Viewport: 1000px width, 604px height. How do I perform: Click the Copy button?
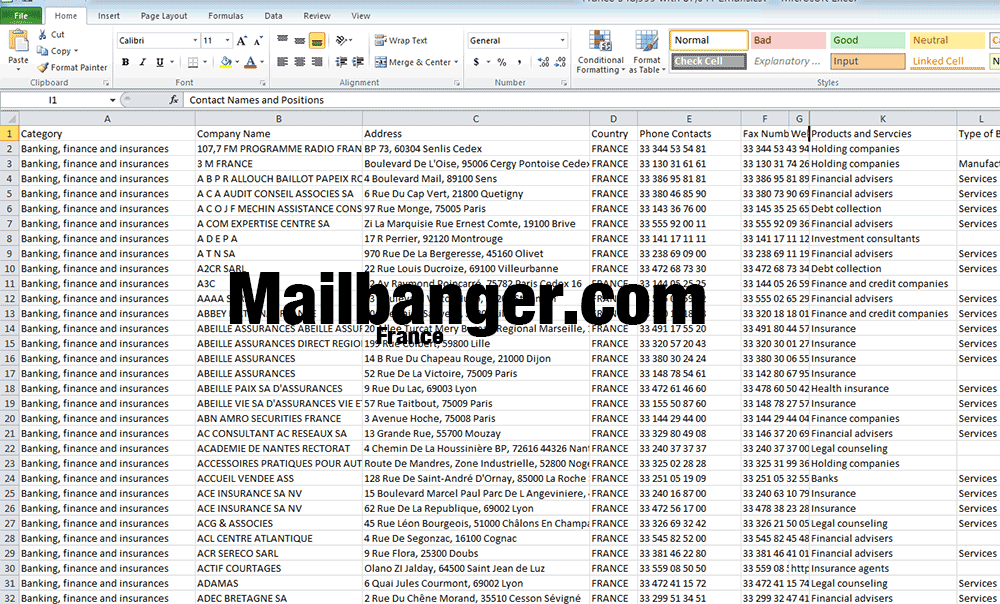pyautogui.click(x=53, y=51)
